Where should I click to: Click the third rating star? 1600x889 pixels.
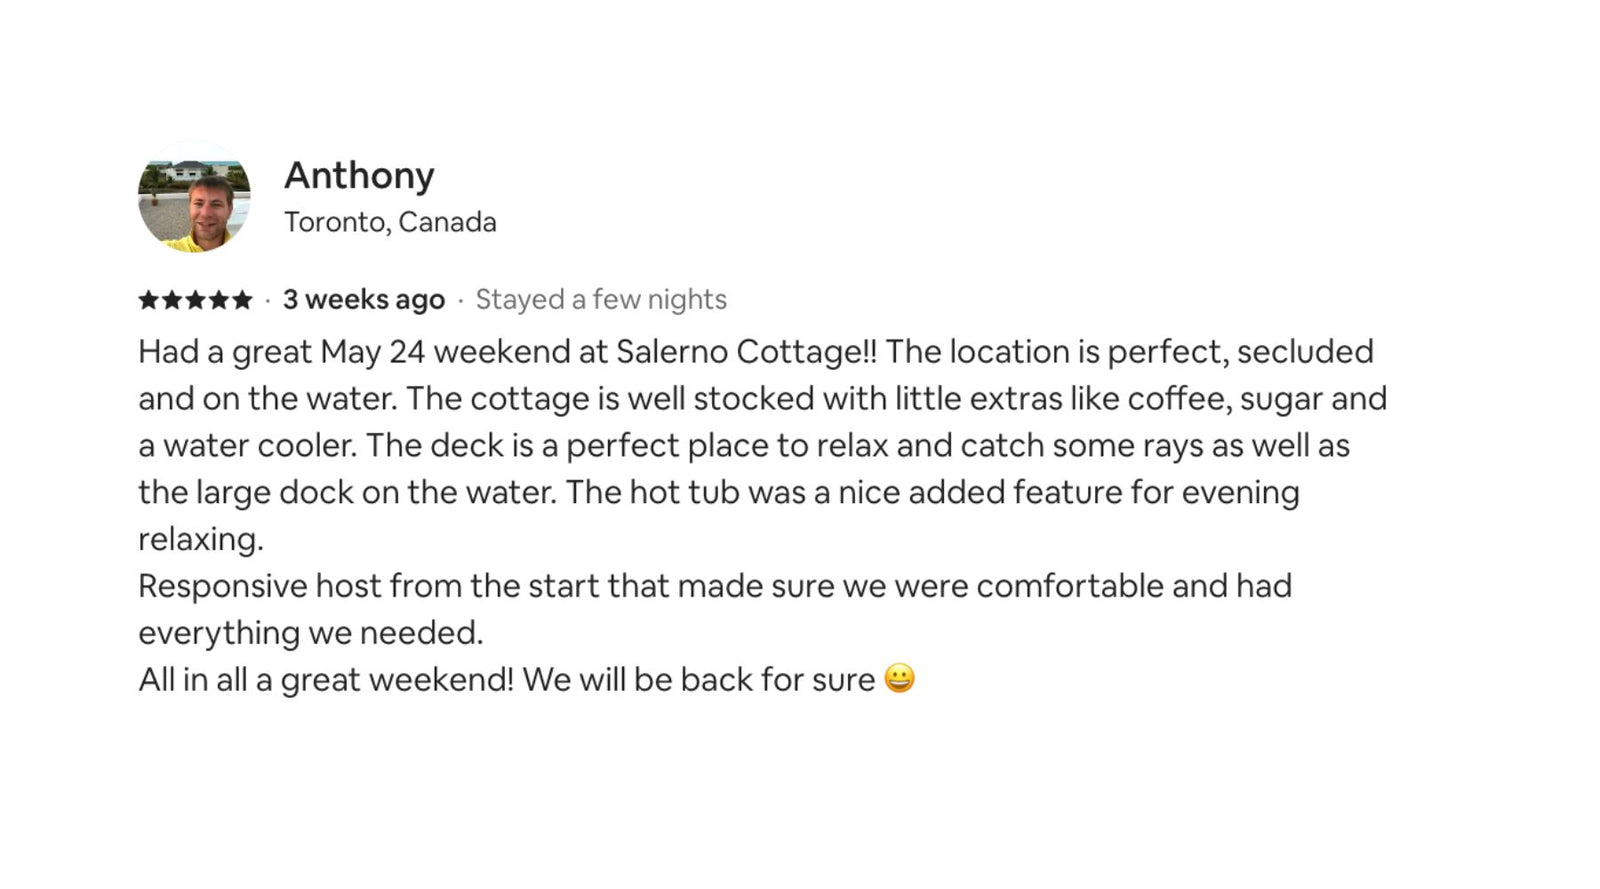tap(195, 300)
